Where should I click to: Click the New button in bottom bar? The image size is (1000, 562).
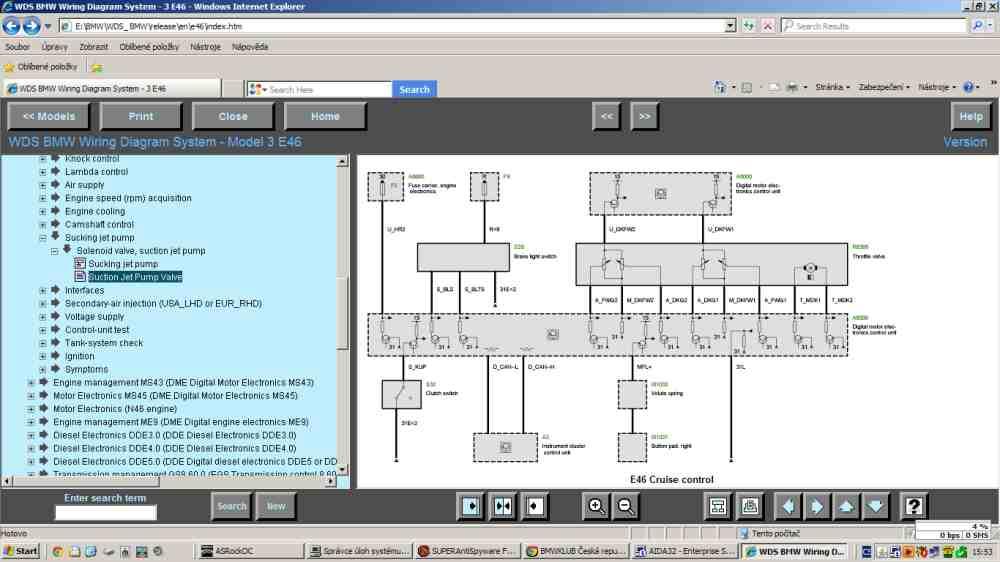point(276,506)
